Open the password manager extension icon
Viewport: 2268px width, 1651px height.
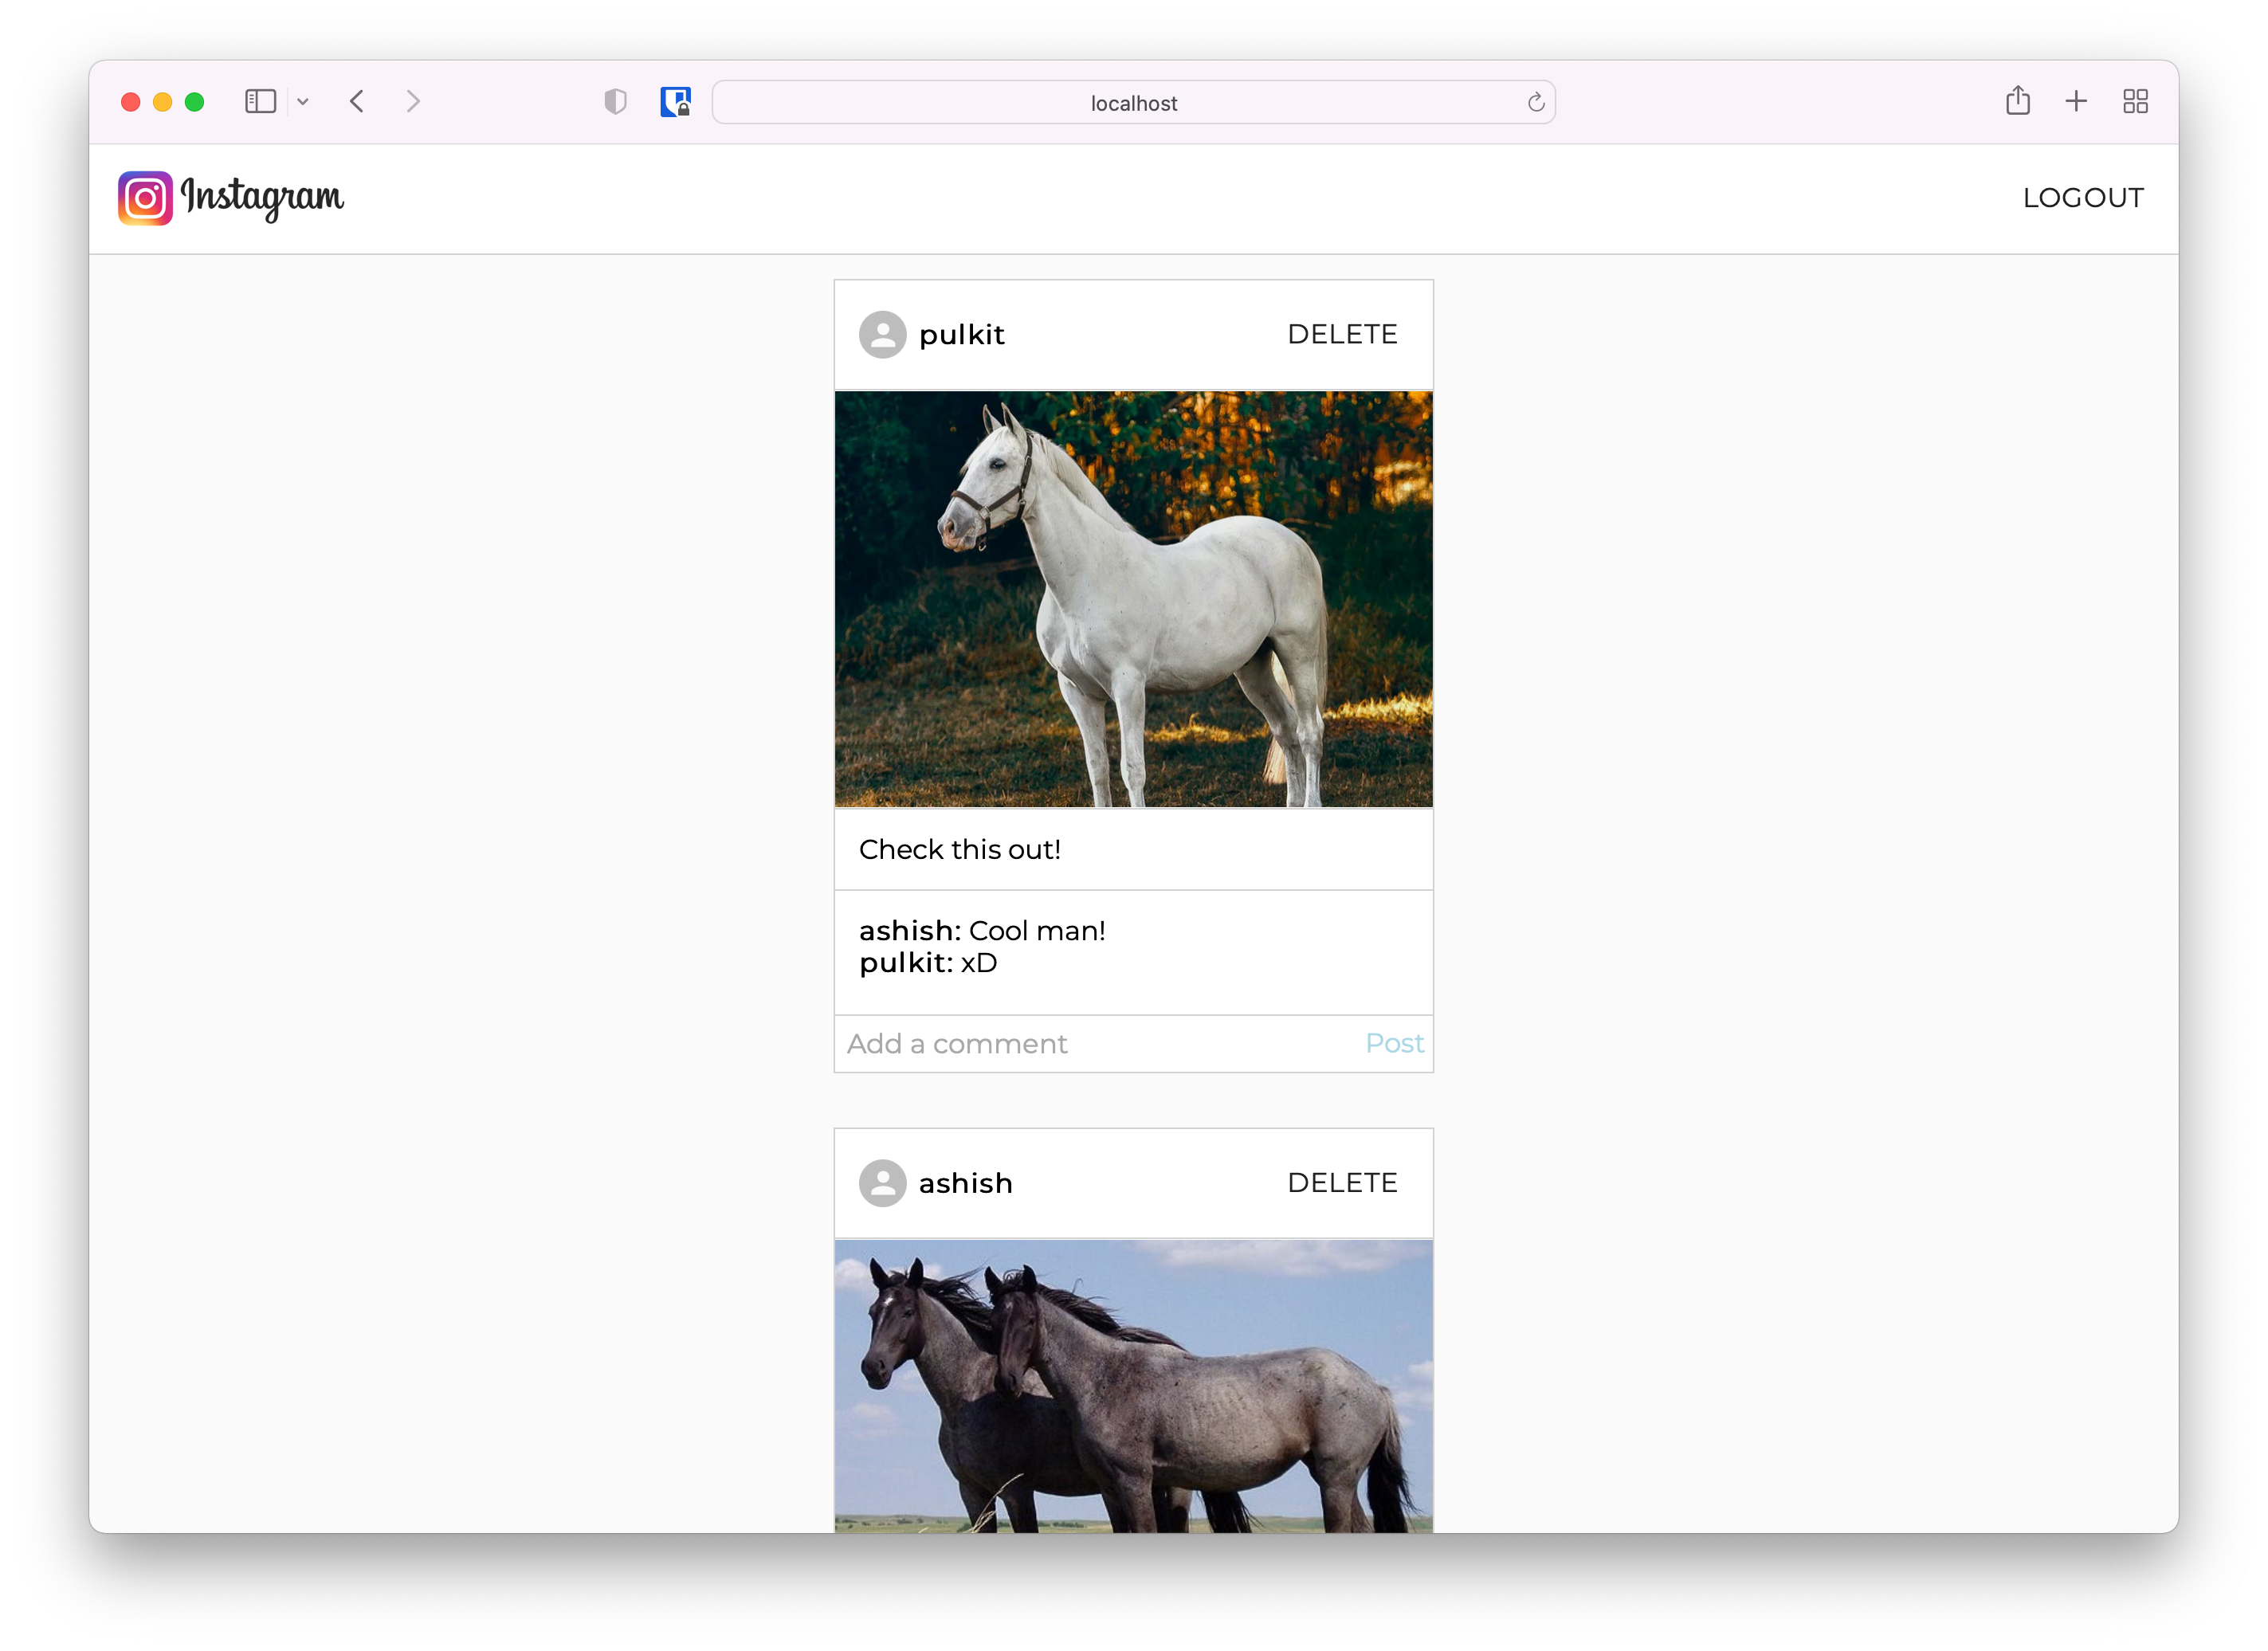point(675,101)
